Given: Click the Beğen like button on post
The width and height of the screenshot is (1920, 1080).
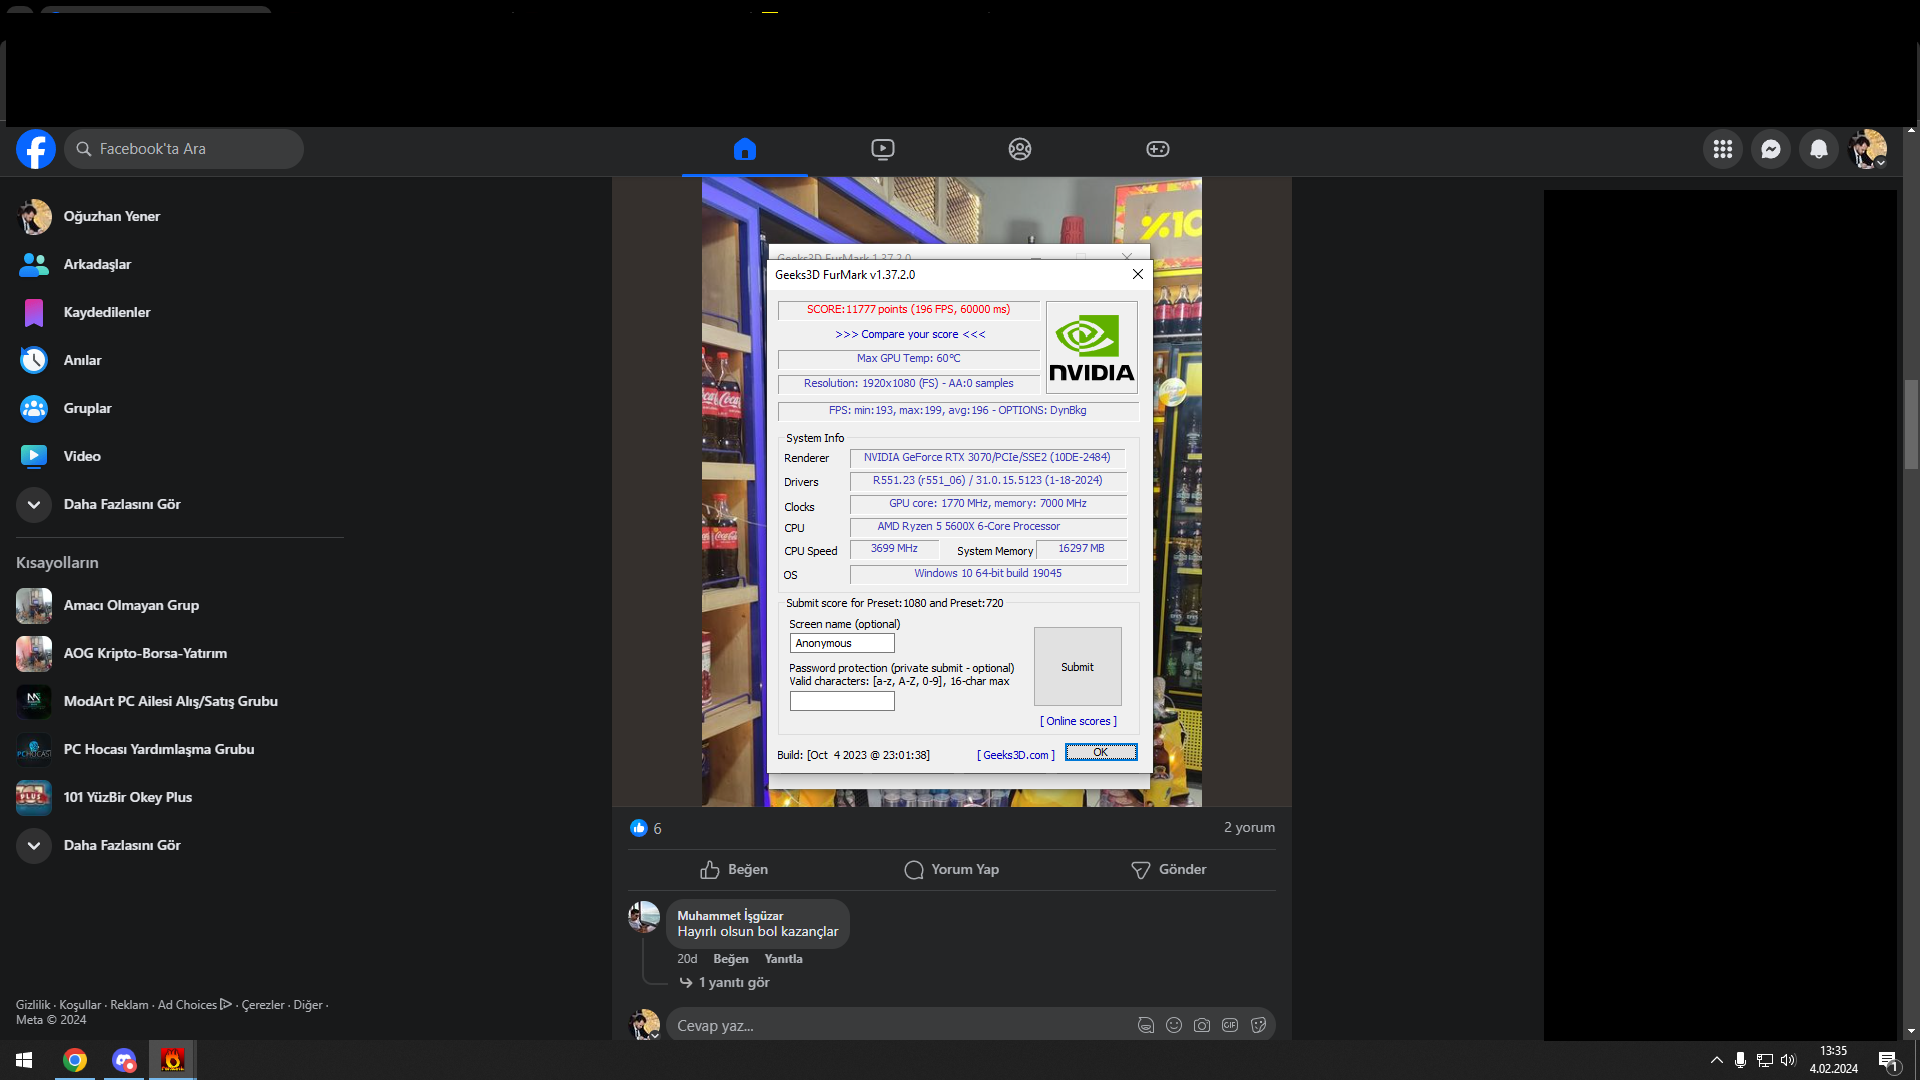Looking at the screenshot, I should click(735, 870).
